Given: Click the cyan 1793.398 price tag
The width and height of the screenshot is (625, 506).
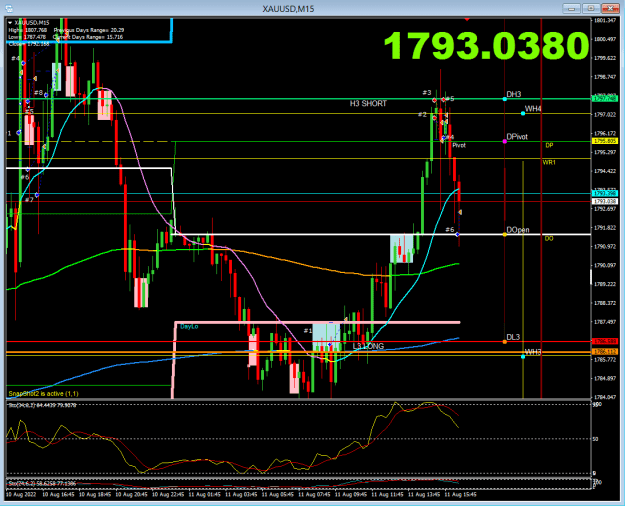Looking at the screenshot, I should pyautogui.click(x=605, y=193).
